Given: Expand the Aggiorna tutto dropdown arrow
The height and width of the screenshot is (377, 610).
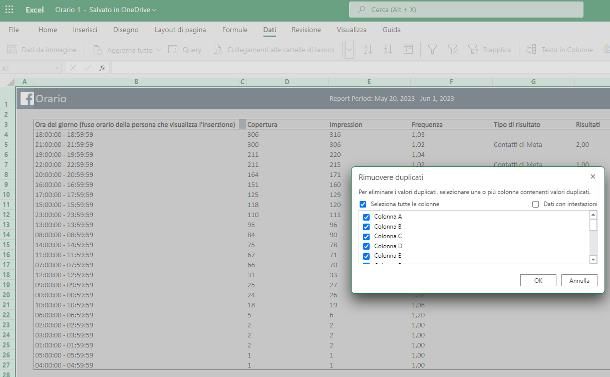Looking at the screenshot, I should [158, 50].
